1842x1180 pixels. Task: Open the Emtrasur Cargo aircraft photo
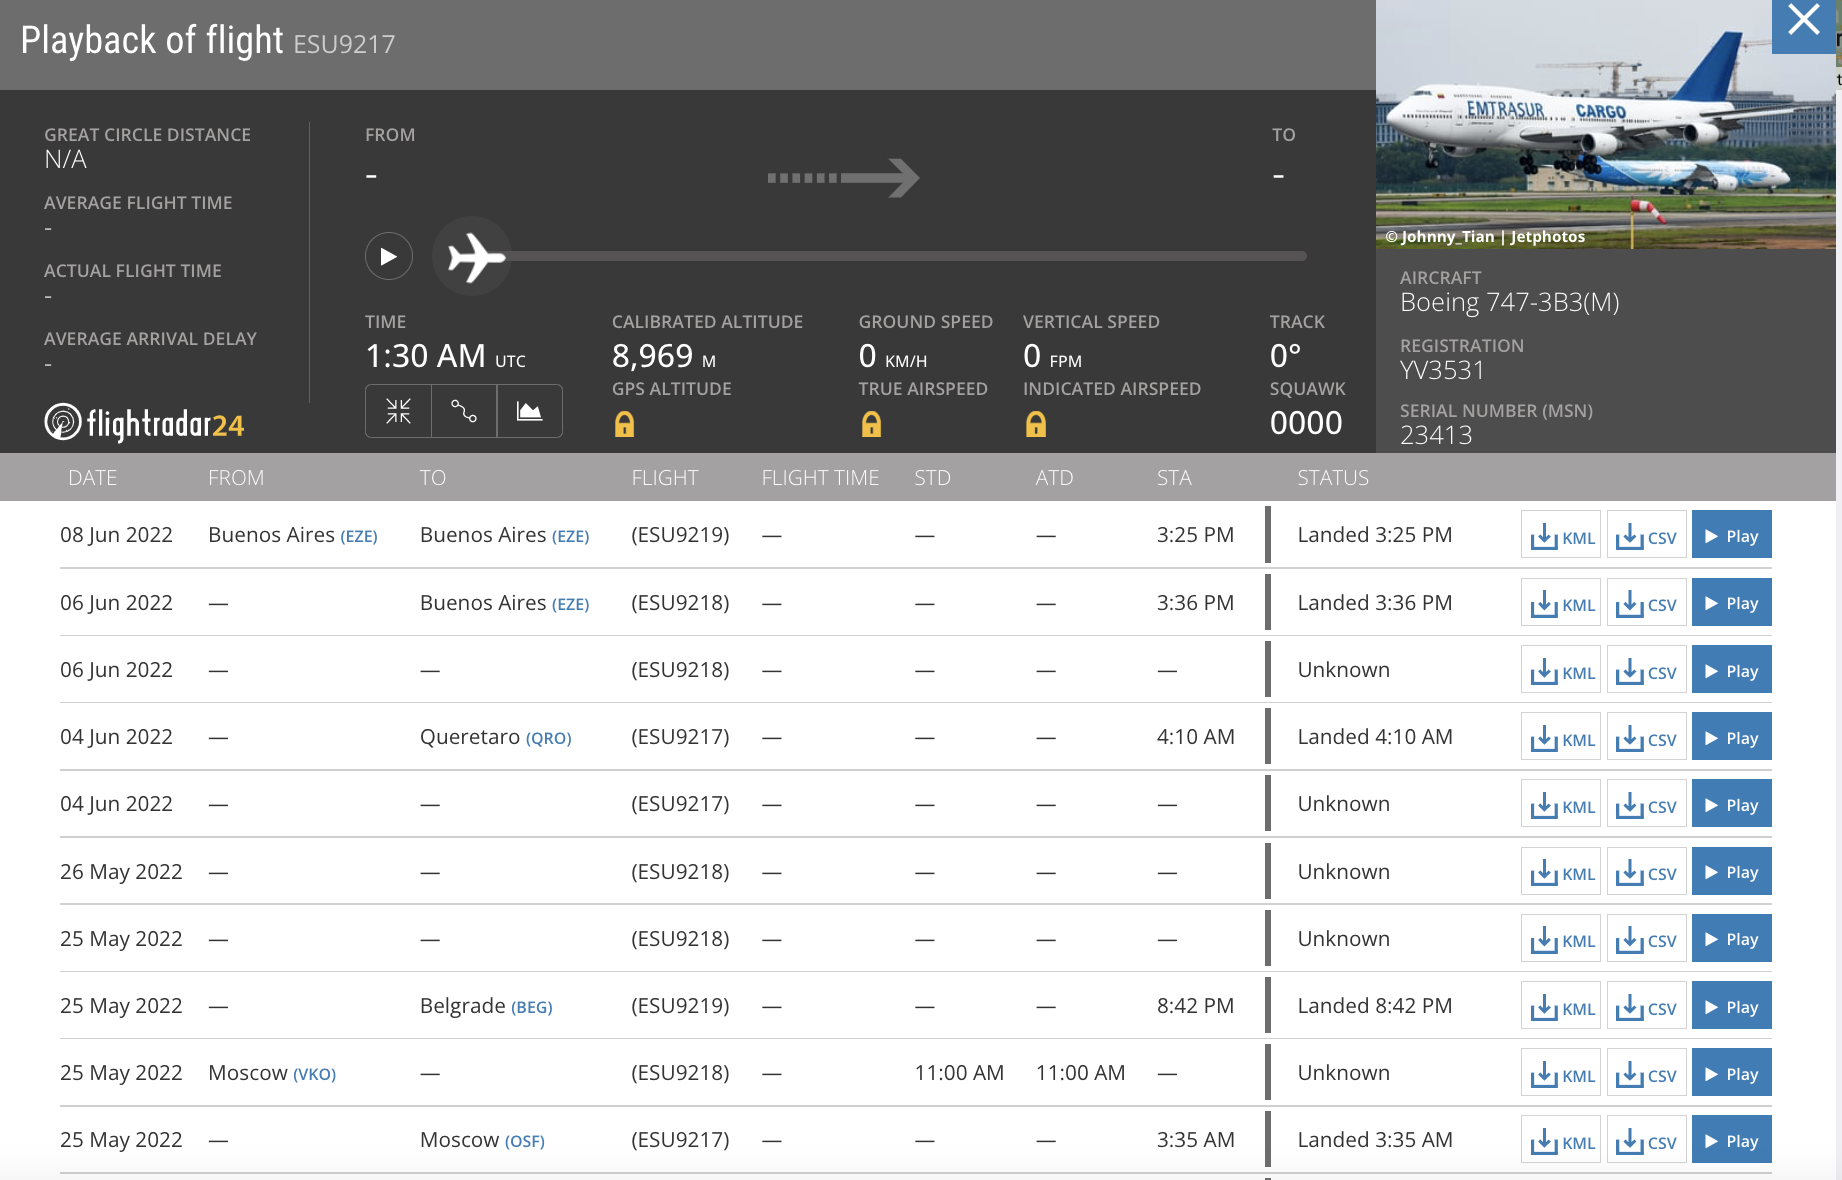pos(1605,125)
